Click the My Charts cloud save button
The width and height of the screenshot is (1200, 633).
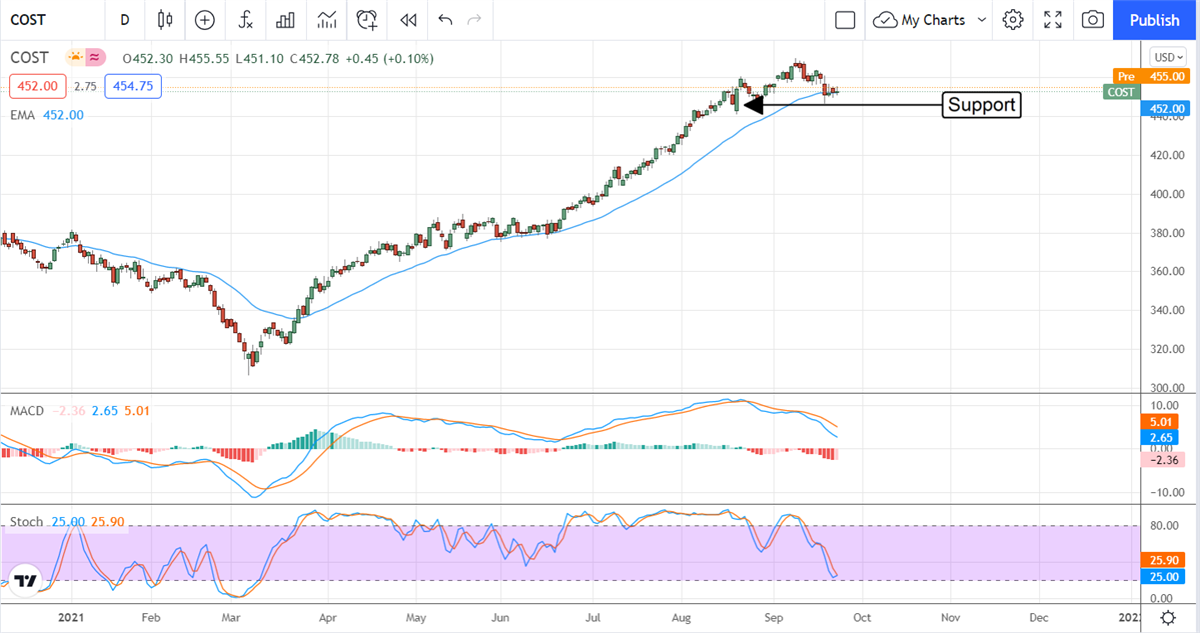pyautogui.click(x=920, y=20)
